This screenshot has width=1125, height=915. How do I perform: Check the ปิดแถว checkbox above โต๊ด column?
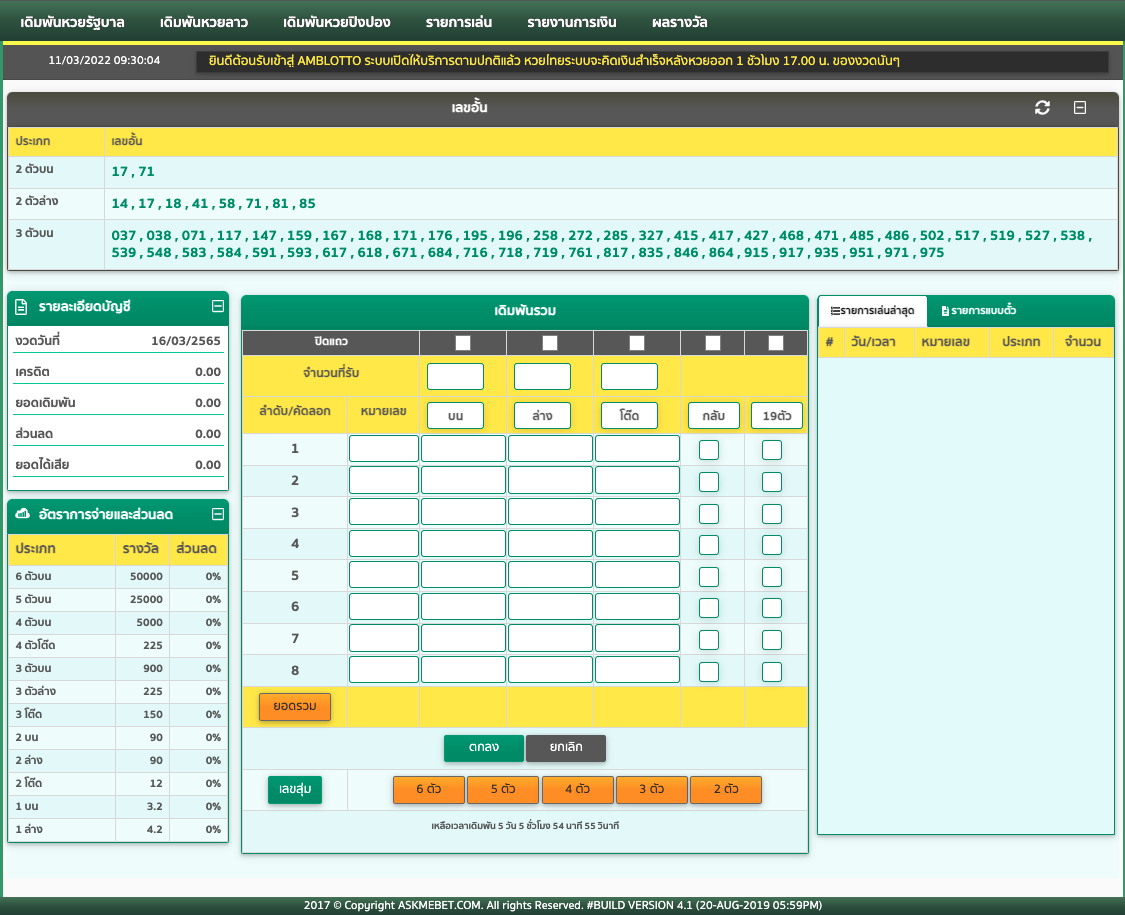coord(636,343)
